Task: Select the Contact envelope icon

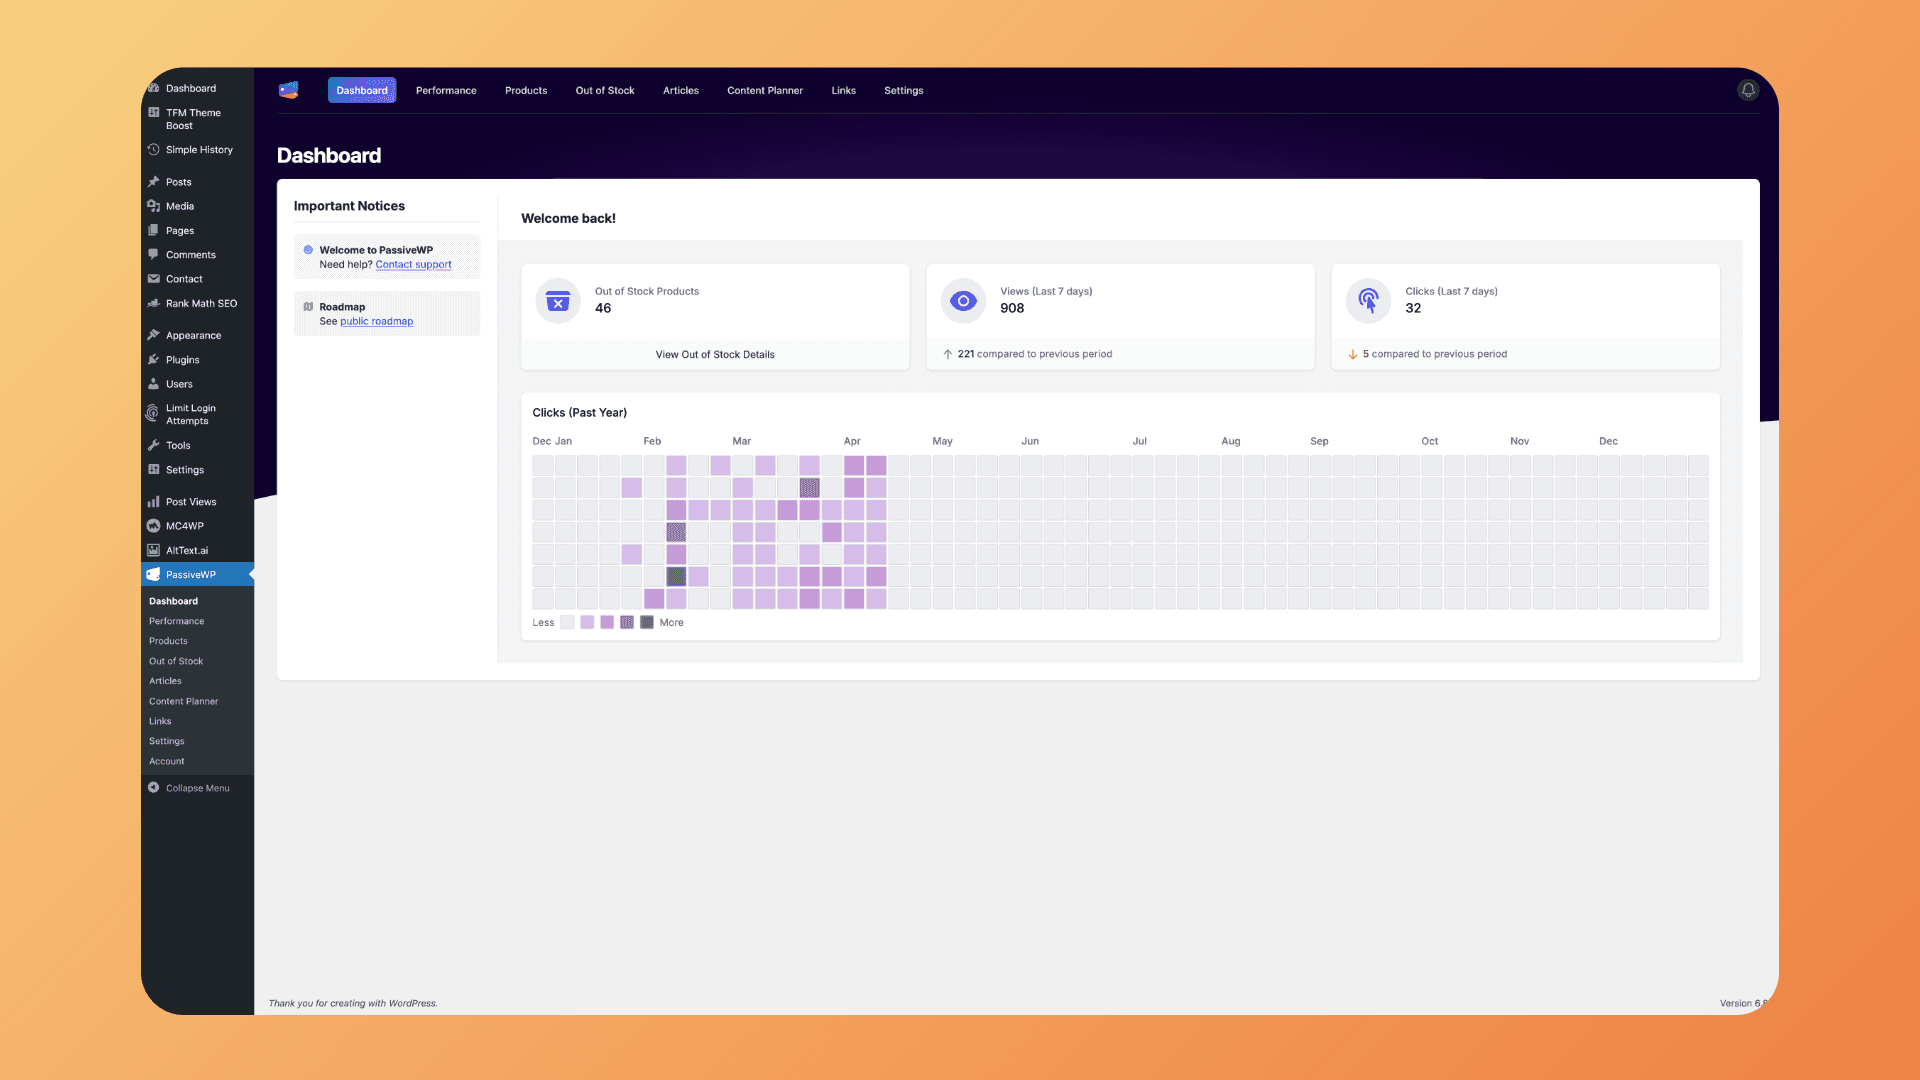Action: (155, 279)
